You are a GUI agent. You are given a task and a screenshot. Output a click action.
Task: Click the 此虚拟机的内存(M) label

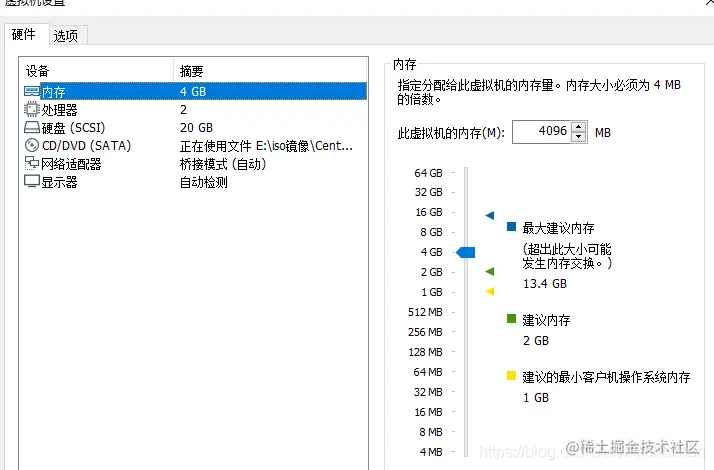[451, 133]
